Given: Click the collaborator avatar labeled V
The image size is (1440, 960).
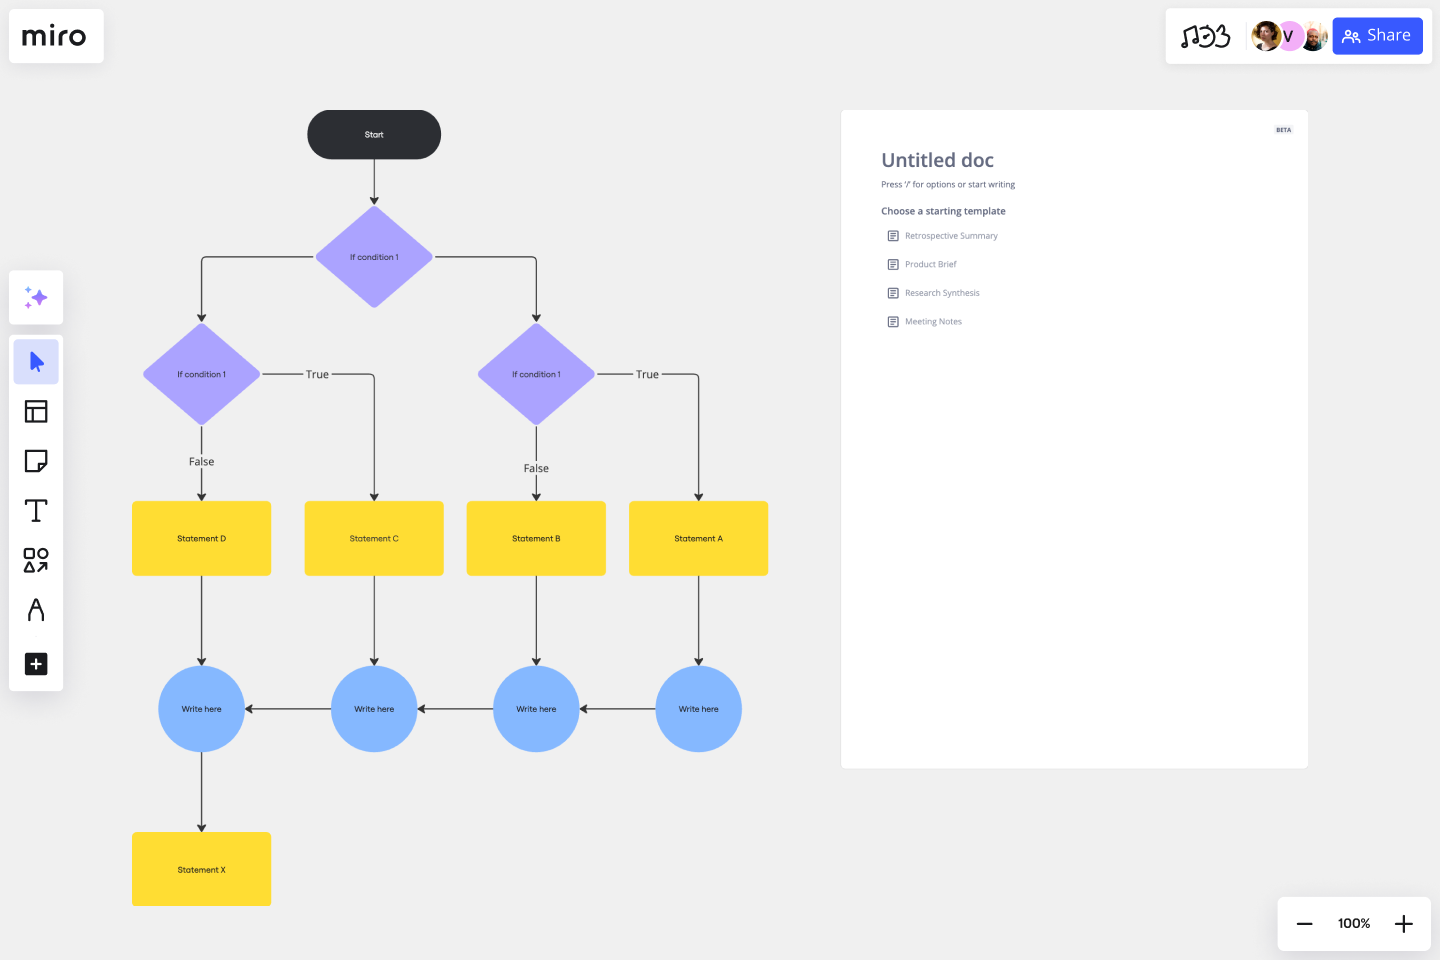Looking at the screenshot, I should tap(1289, 36).
